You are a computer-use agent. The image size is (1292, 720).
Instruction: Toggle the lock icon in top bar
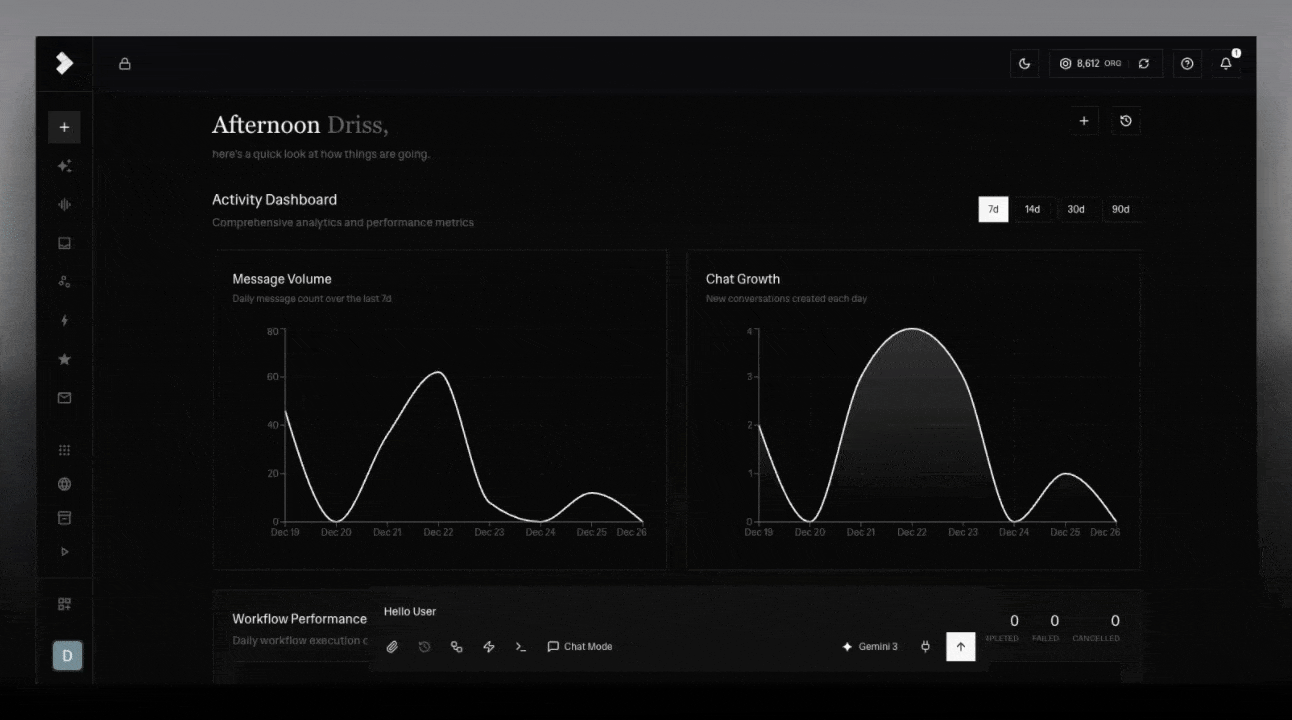coord(125,64)
